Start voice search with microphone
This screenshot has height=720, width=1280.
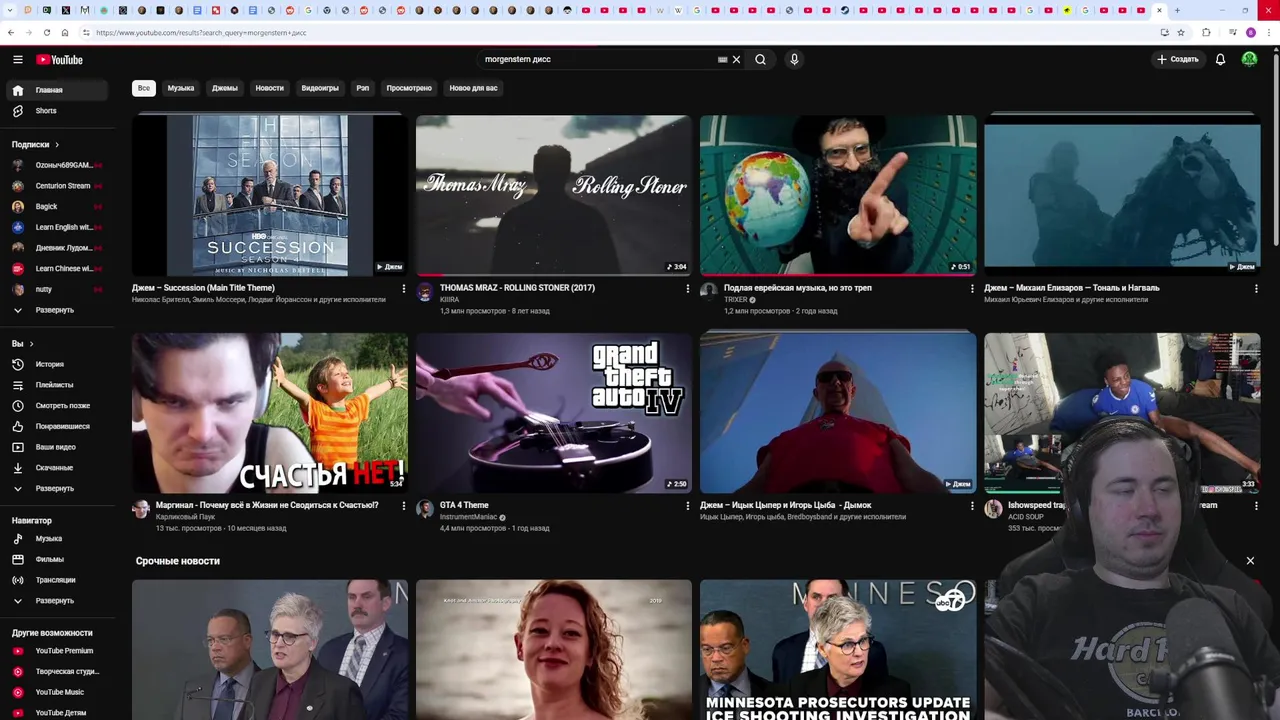[794, 60]
